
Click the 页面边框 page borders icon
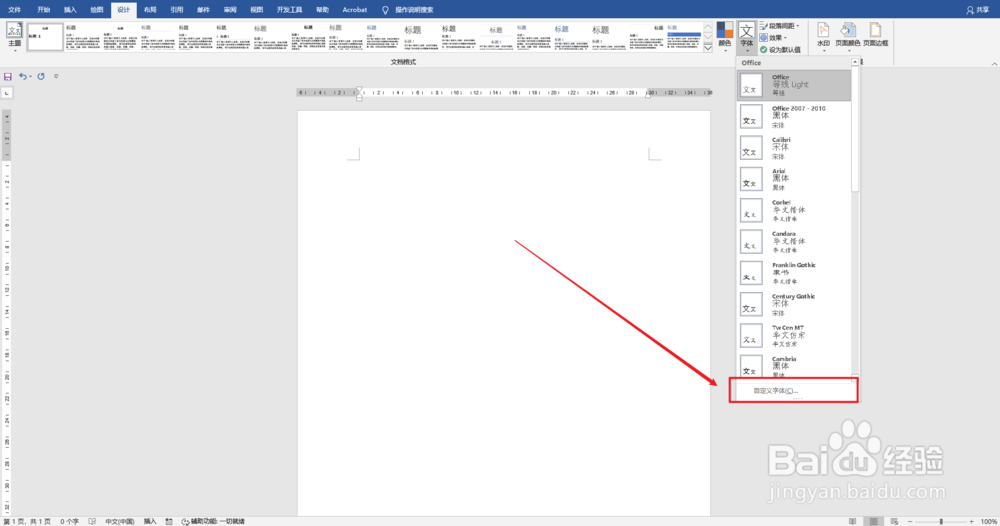pos(876,36)
